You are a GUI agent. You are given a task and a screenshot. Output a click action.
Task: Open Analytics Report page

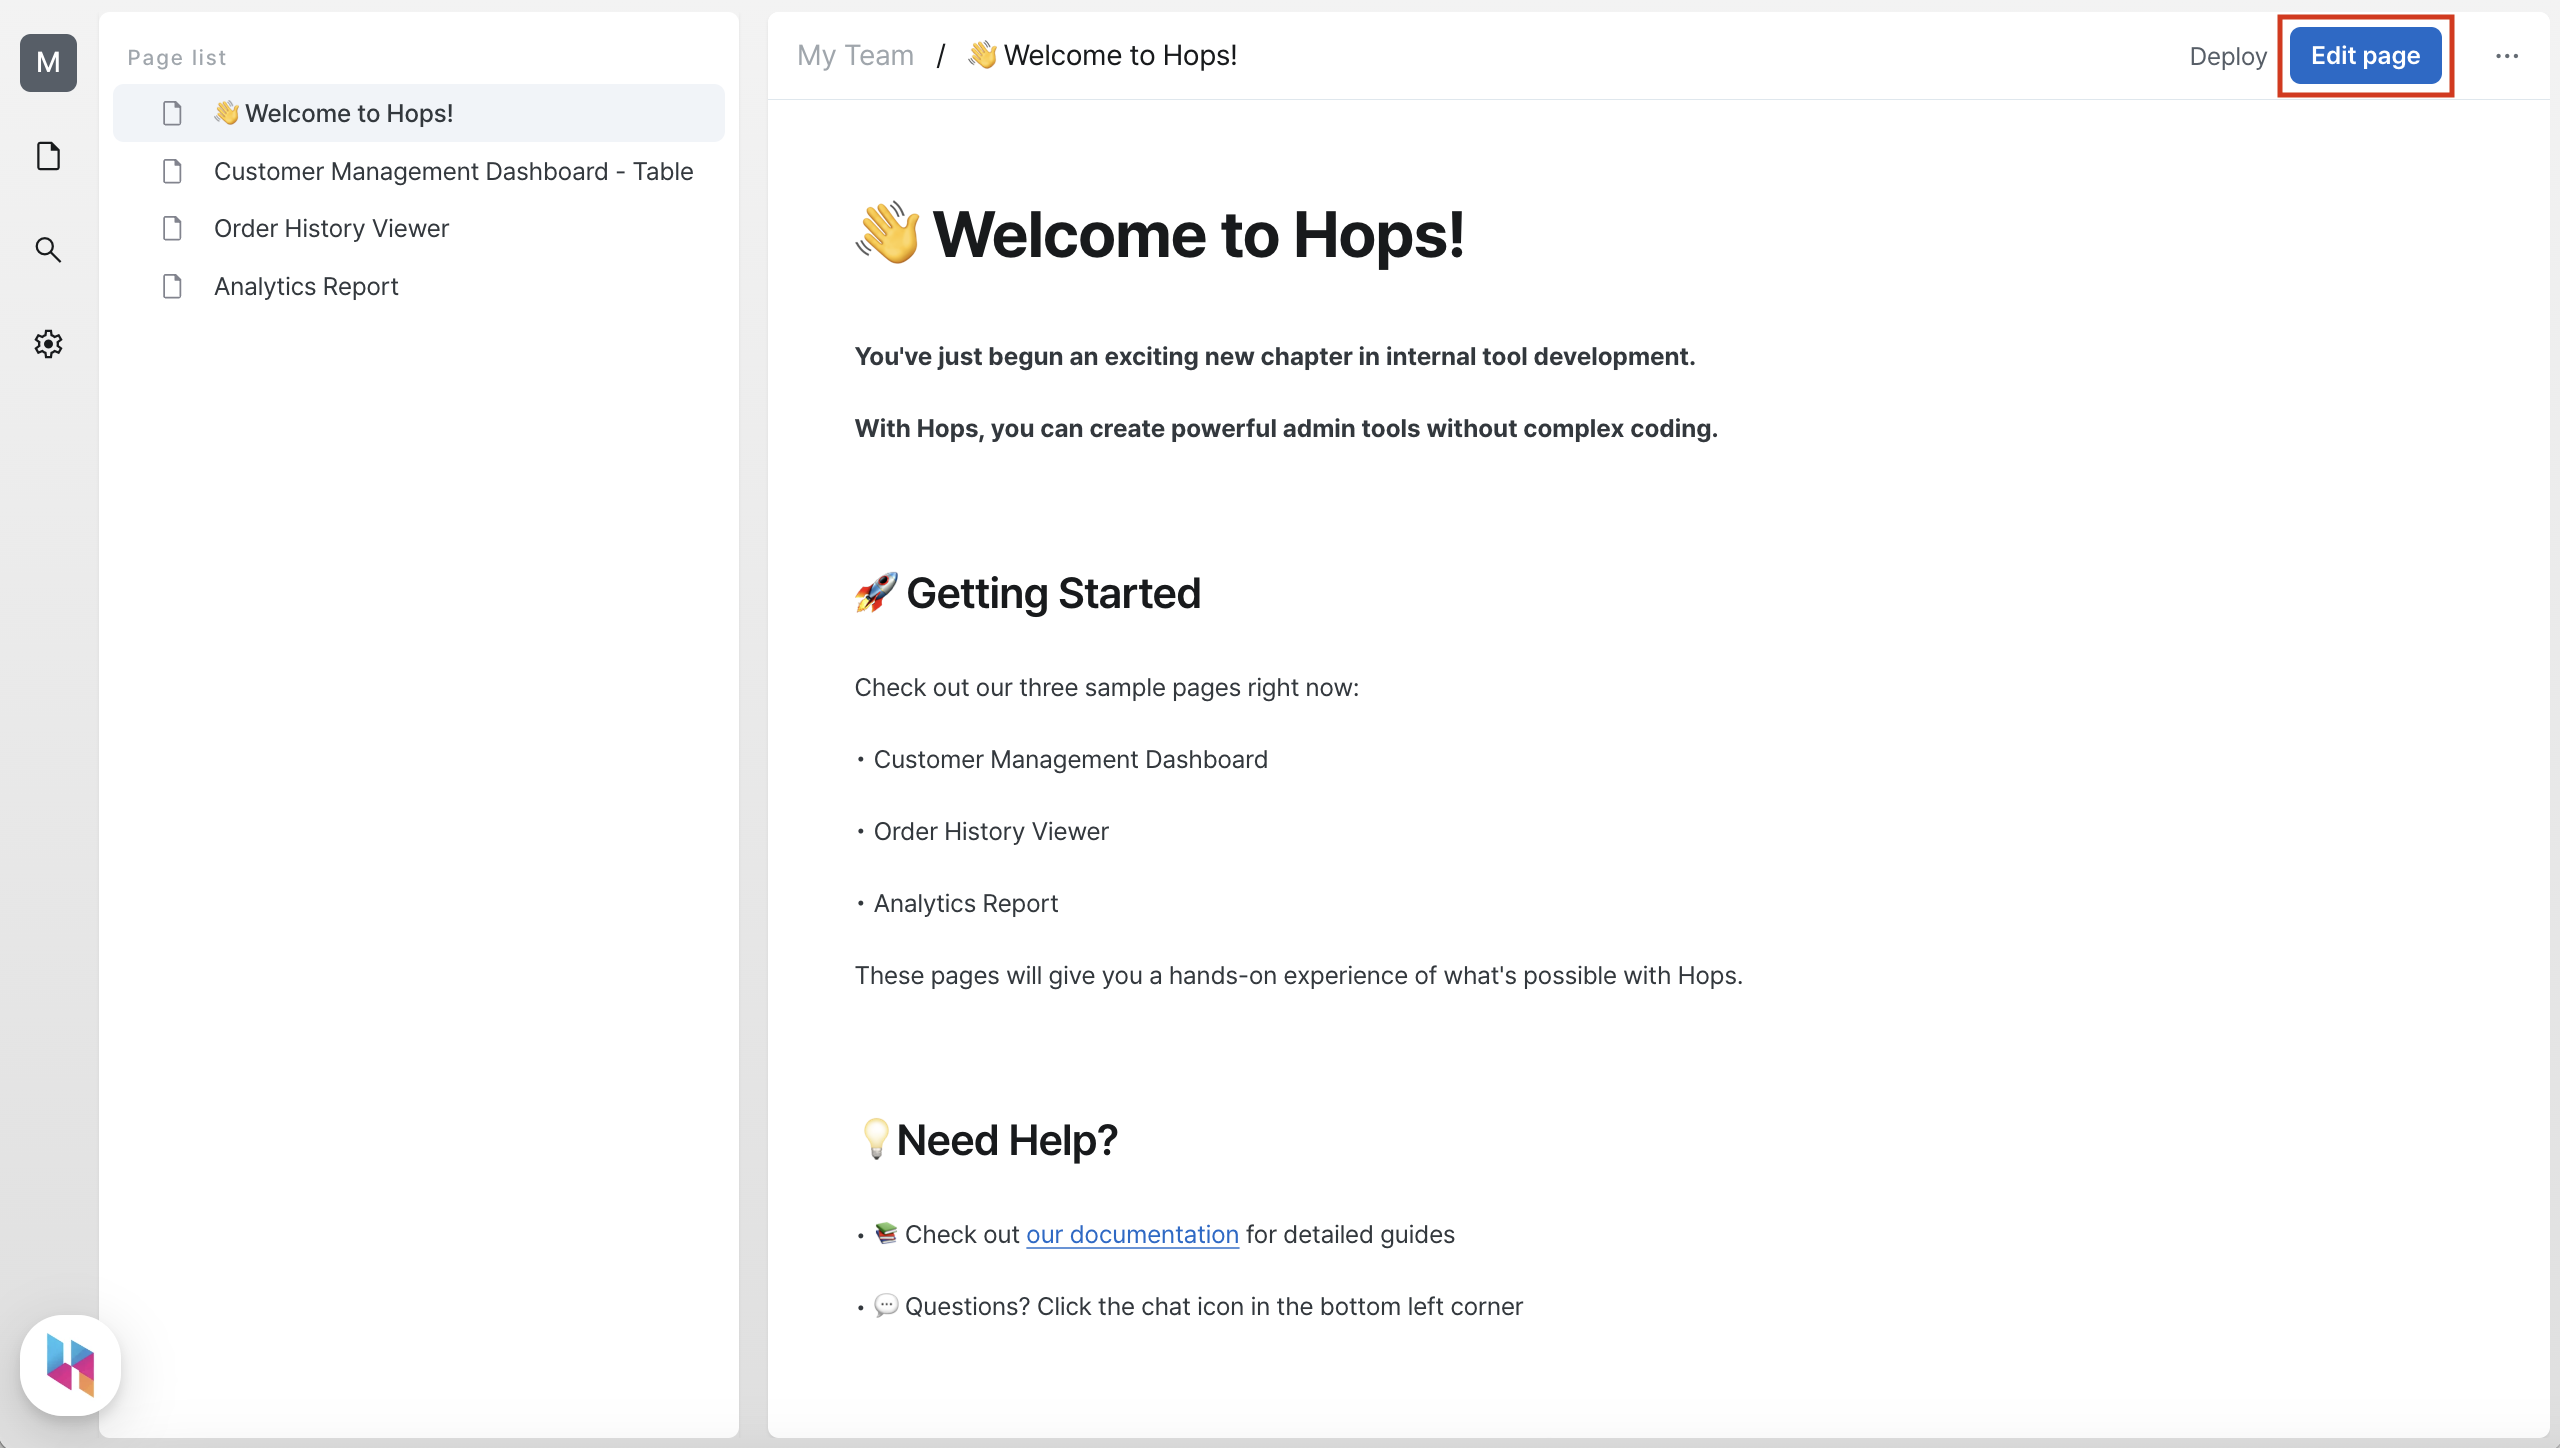tap(419, 286)
